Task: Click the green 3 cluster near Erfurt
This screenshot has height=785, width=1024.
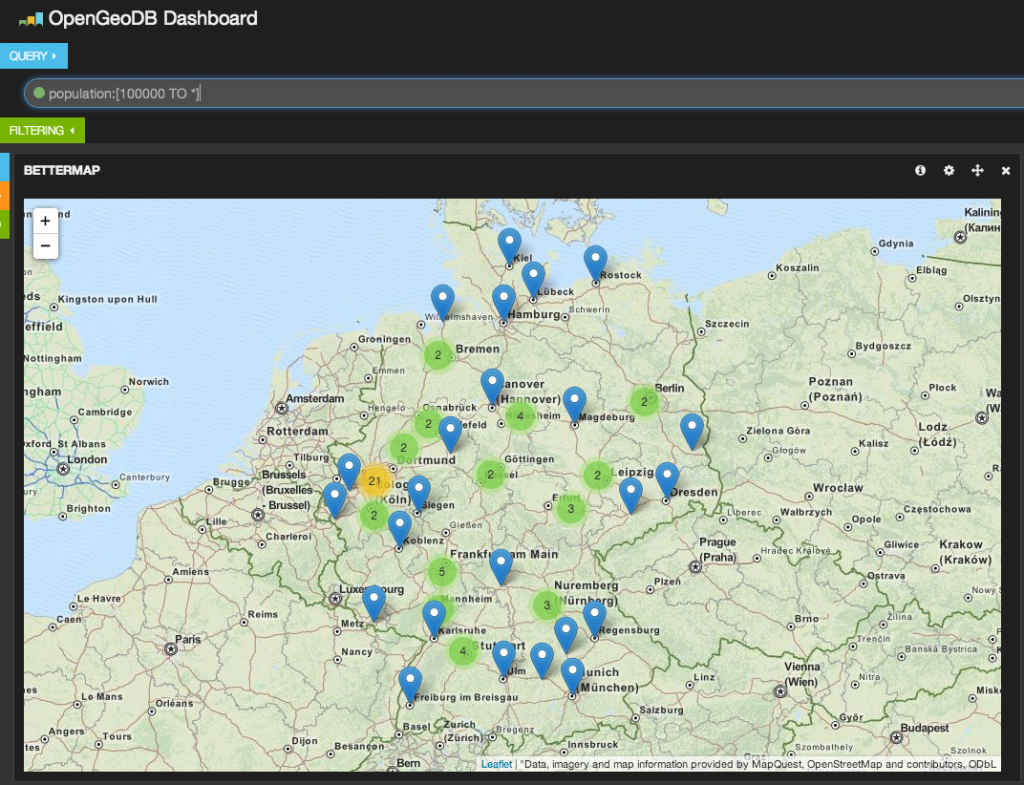Action: 571,508
